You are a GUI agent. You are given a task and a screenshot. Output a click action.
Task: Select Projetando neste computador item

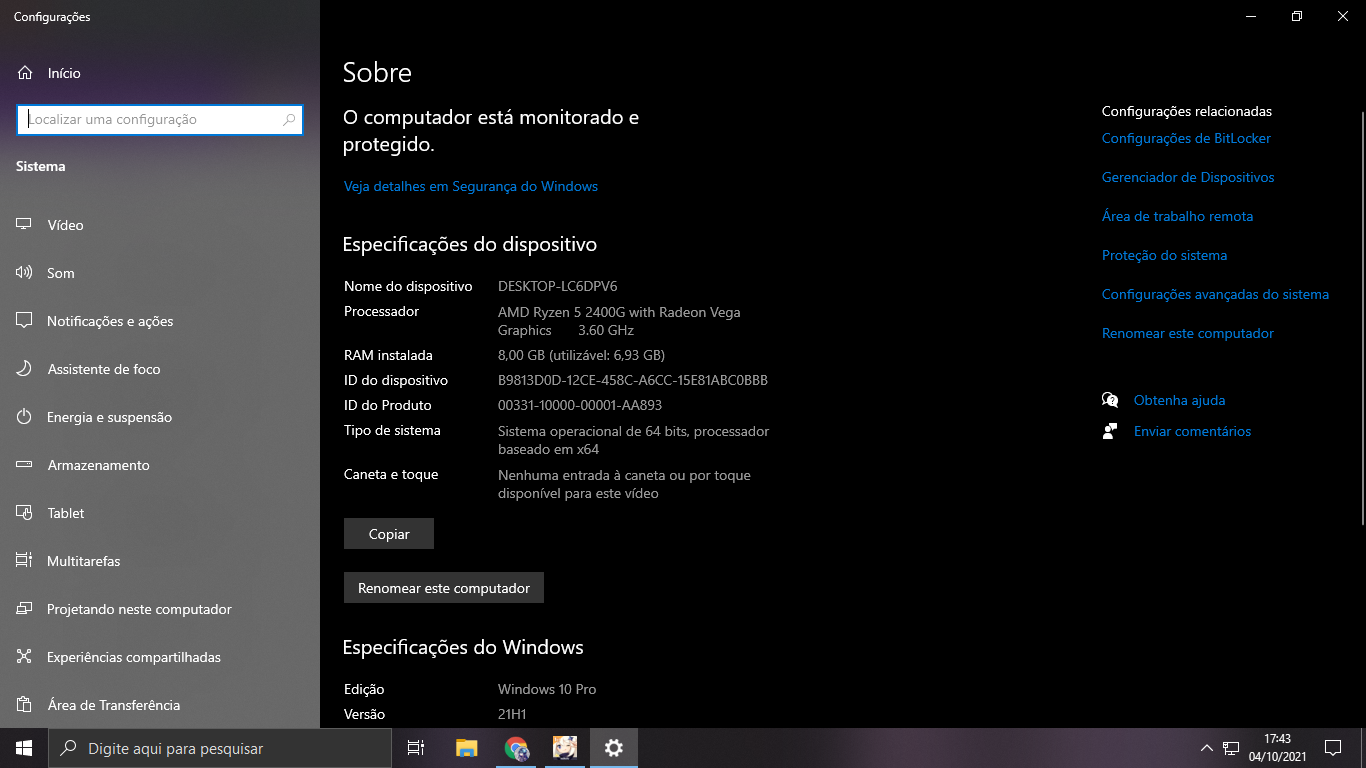160,609
